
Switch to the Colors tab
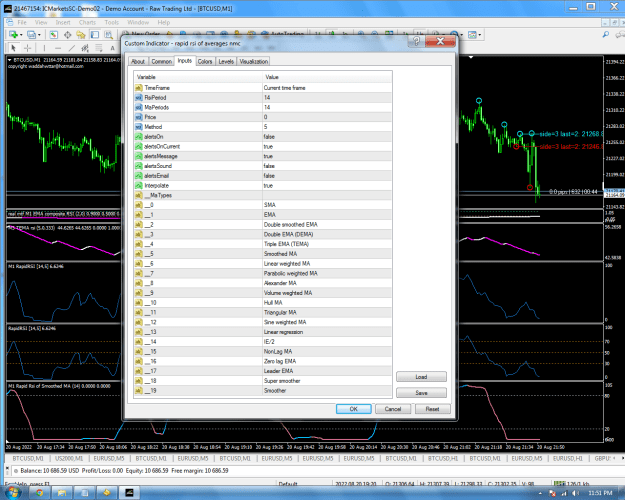pos(205,61)
